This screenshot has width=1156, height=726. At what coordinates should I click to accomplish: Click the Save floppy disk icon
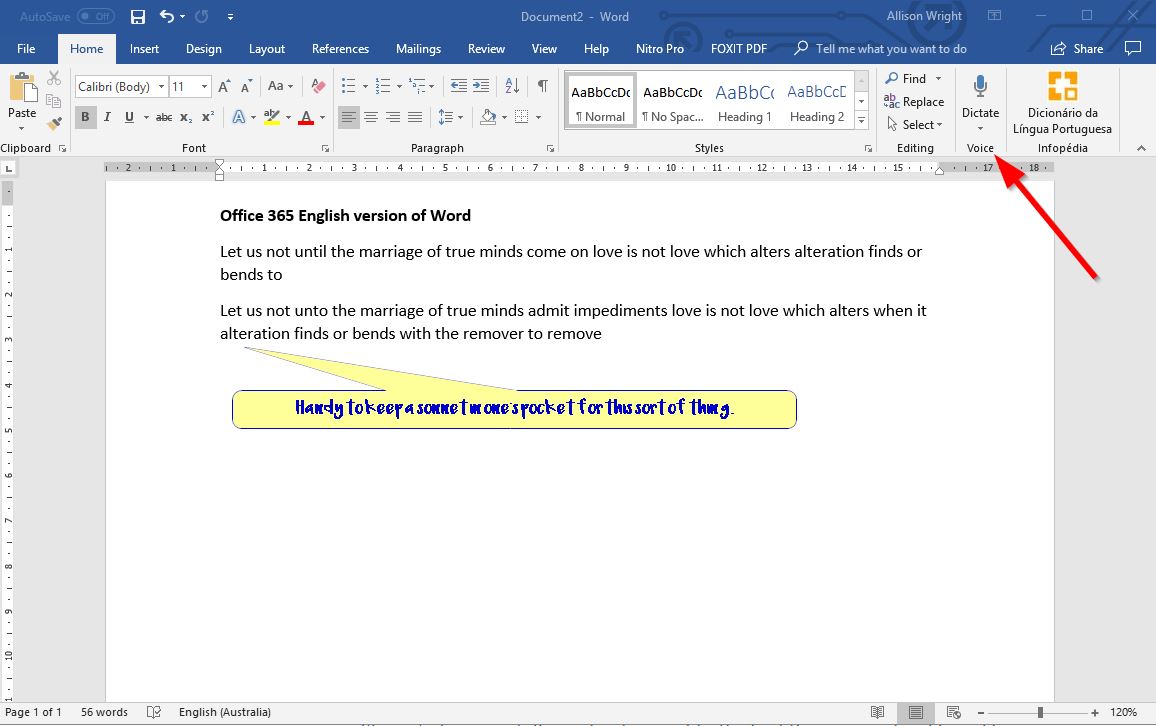(x=138, y=17)
